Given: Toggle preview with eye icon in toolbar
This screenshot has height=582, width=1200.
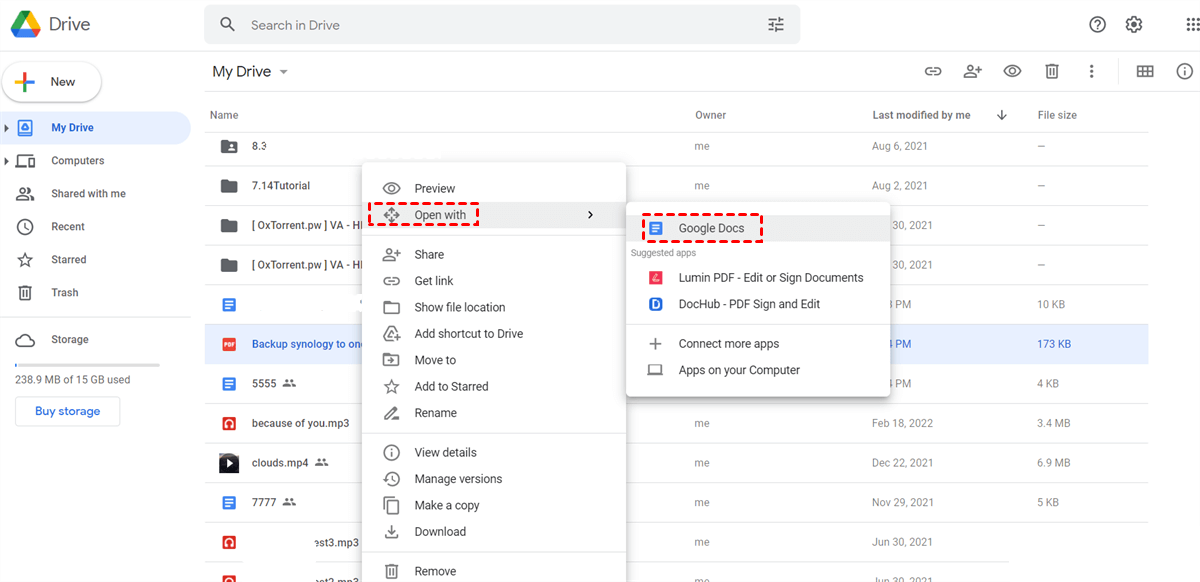Looking at the screenshot, I should click(x=1012, y=71).
